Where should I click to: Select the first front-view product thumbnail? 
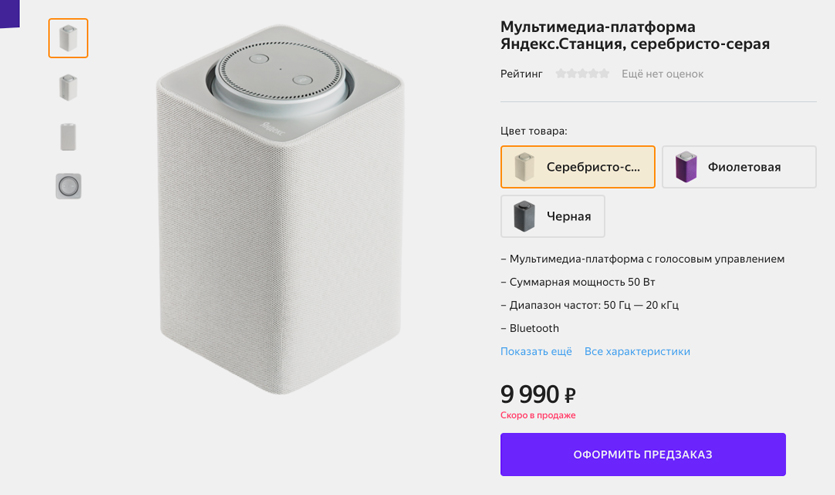click(68, 38)
